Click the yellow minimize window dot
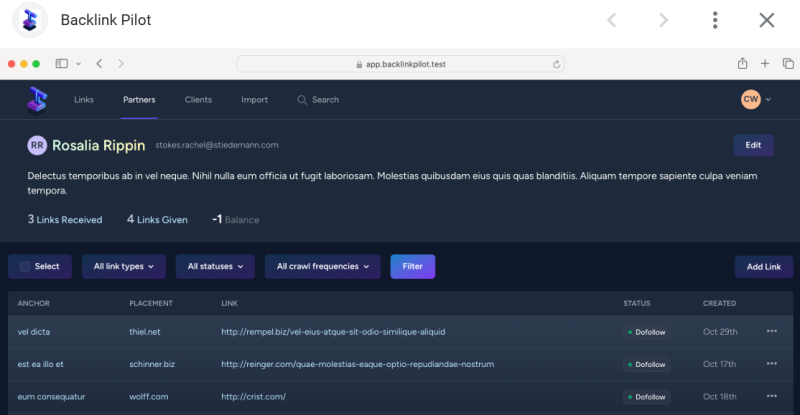This screenshot has width=800, height=415. (x=23, y=64)
